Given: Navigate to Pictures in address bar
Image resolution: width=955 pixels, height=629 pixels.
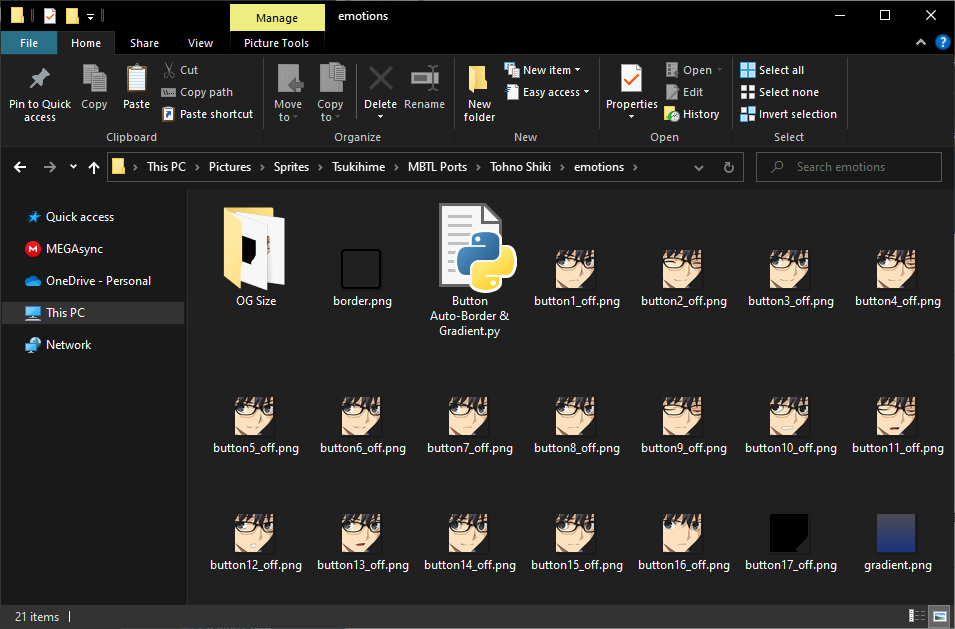Looking at the screenshot, I should pos(230,167).
